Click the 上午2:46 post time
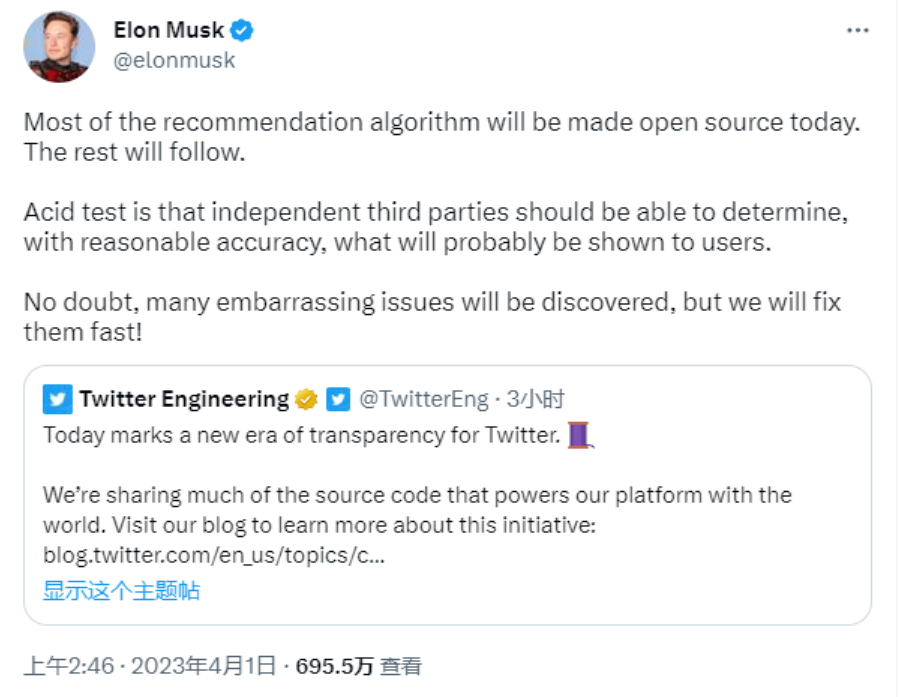903x697 pixels. pyautogui.click(x=67, y=666)
